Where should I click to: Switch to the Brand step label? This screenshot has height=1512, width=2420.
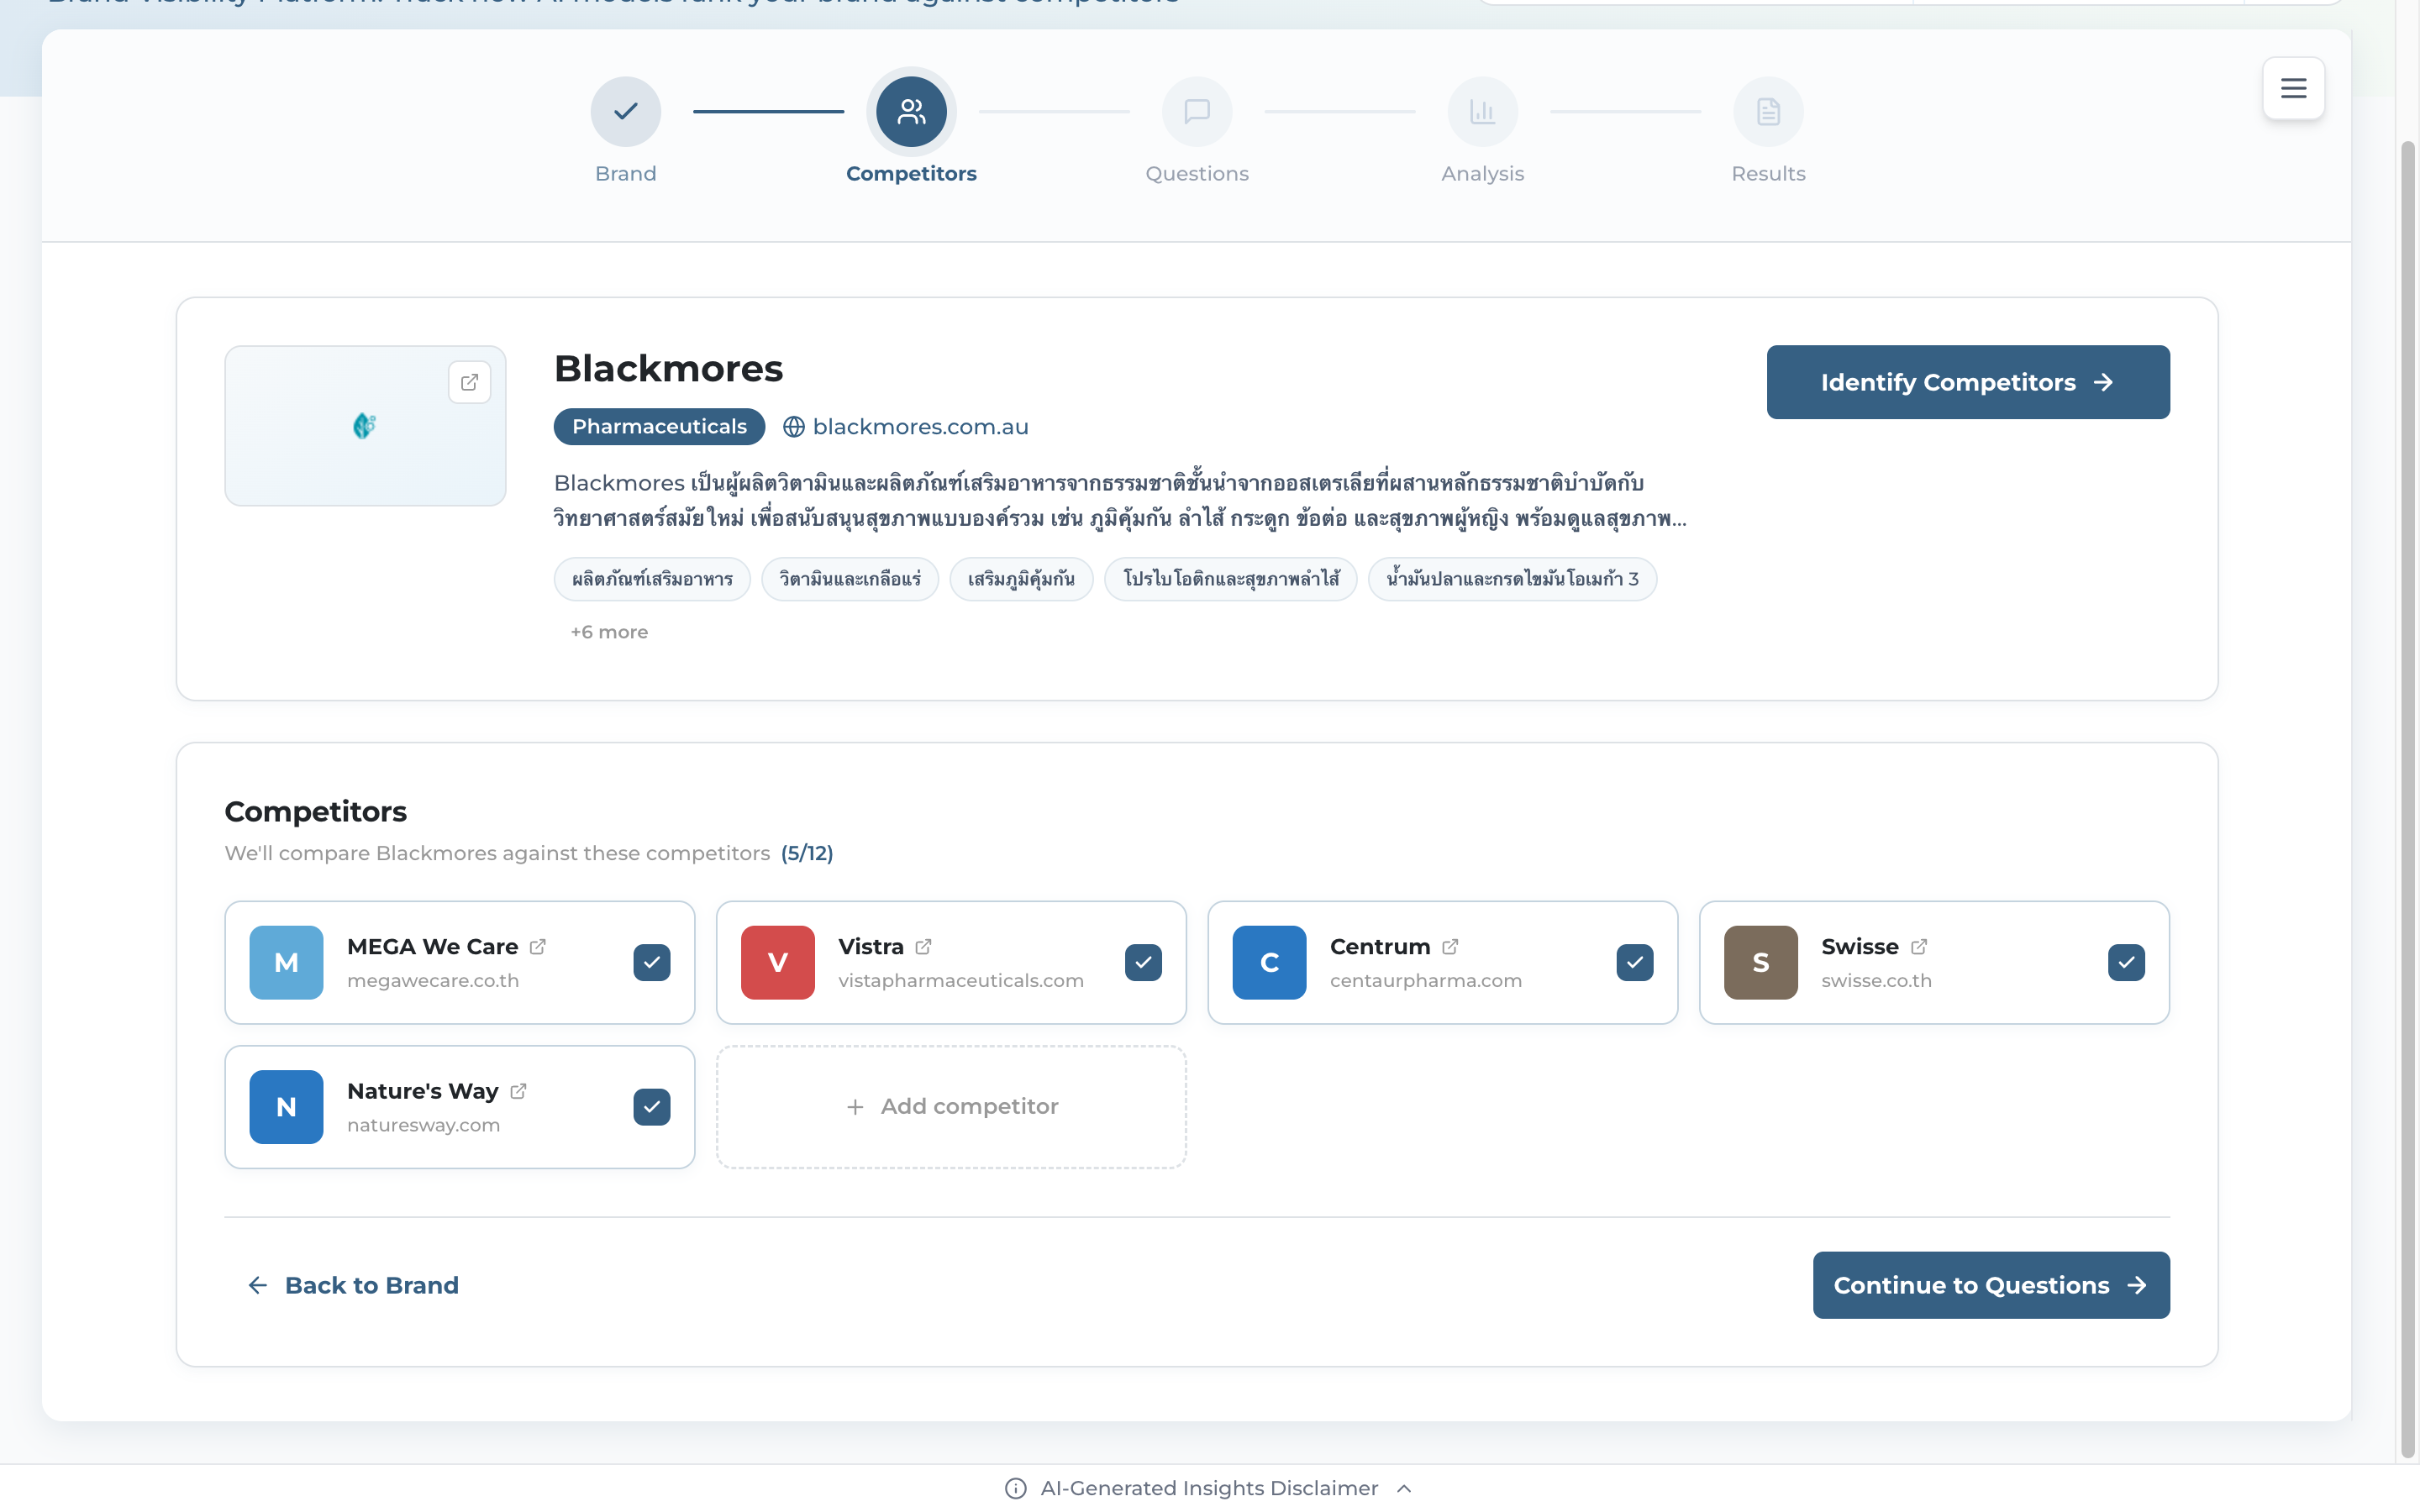pos(626,174)
